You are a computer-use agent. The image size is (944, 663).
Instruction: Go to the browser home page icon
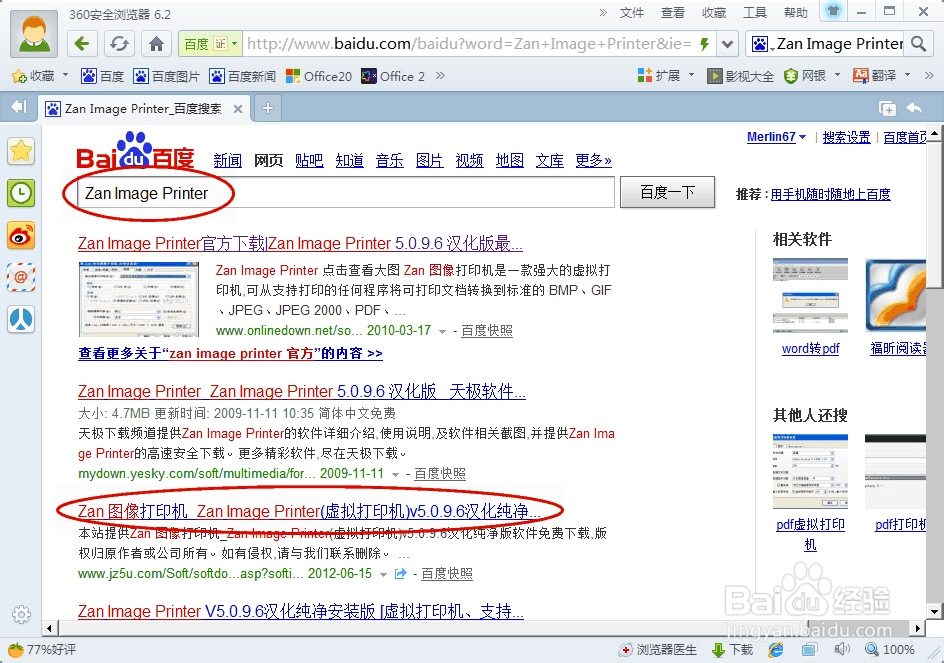coord(157,43)
